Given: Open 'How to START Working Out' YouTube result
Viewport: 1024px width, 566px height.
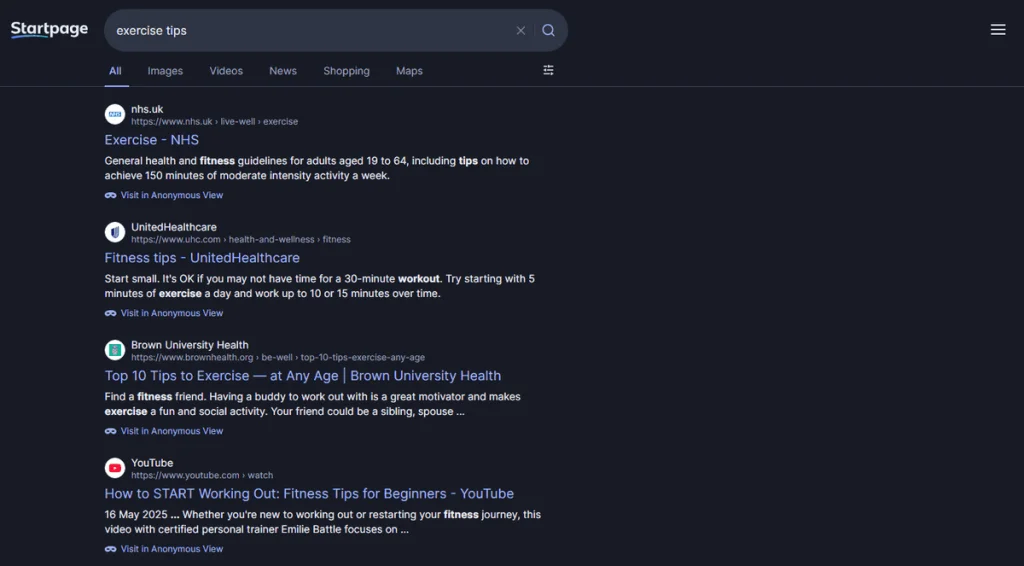Looking at the screenshot, I should coord(309,494).
